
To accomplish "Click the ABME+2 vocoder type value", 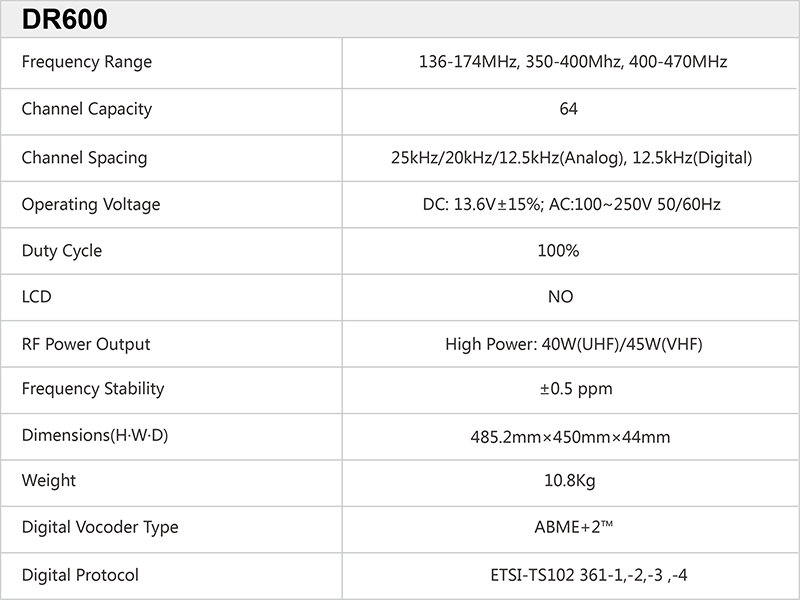I will 571,527.
